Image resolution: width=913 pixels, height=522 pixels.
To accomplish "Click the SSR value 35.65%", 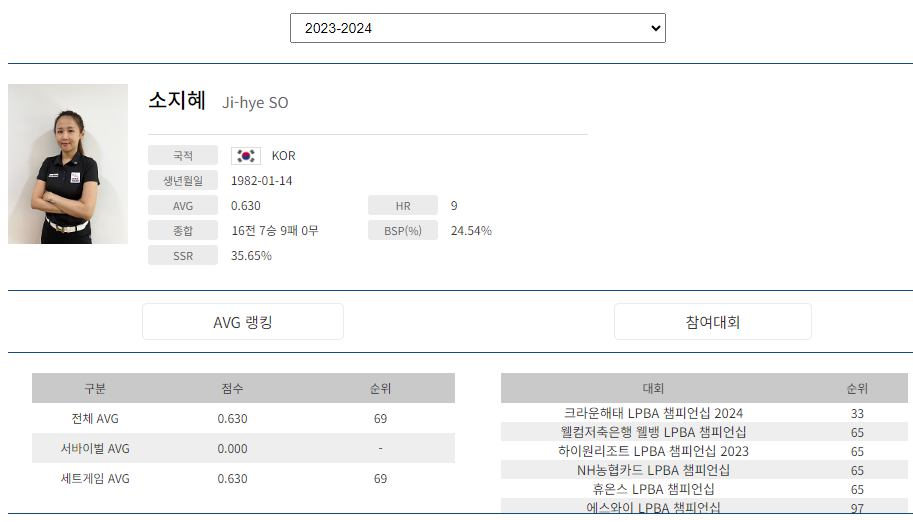I will [x=251, y=256].
